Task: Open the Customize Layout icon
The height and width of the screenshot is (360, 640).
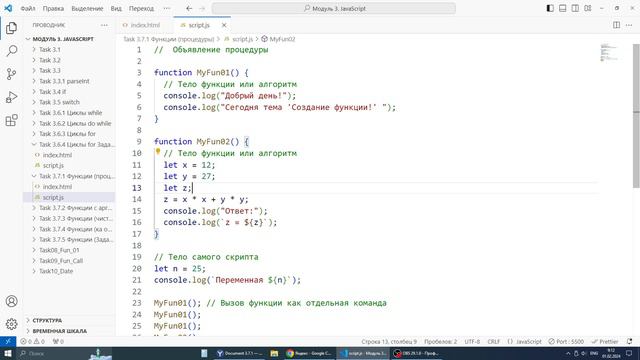Action: (588, 8)
